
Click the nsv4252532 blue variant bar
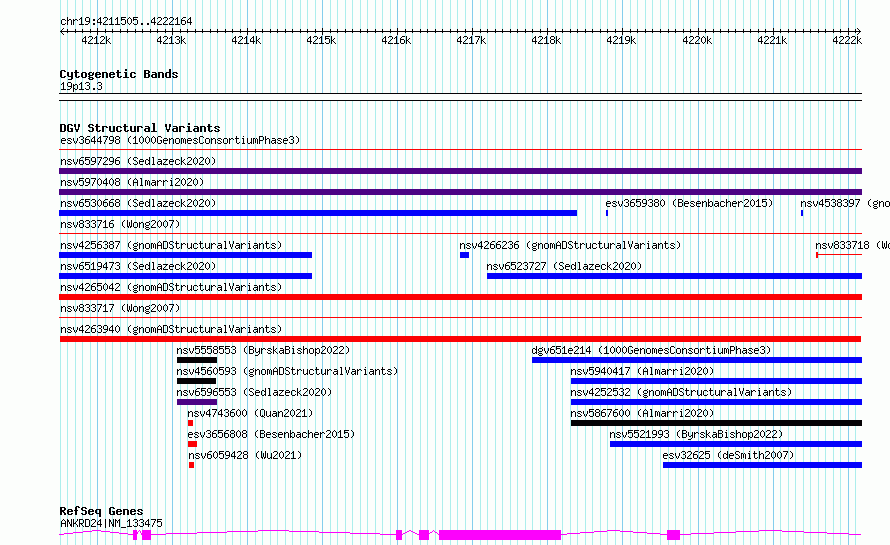click(716, 402)
